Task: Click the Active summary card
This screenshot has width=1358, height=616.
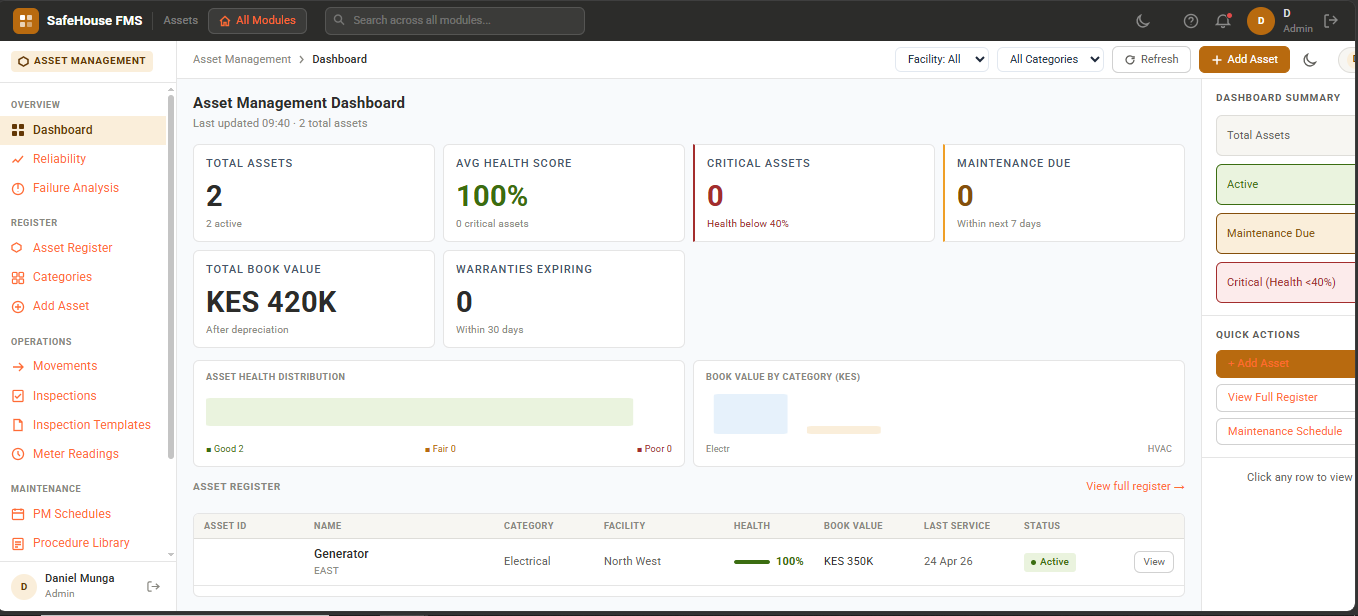Action: click(x=1286, y=184)
